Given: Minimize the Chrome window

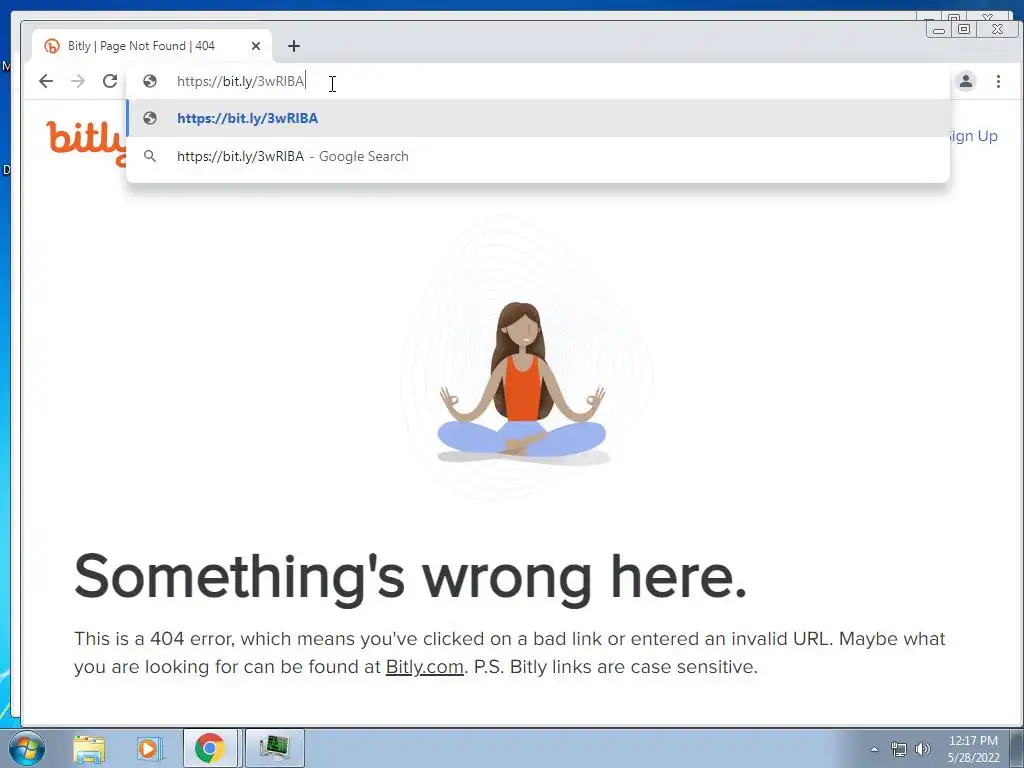Looking at the screenshot, I should pos(938,29).
